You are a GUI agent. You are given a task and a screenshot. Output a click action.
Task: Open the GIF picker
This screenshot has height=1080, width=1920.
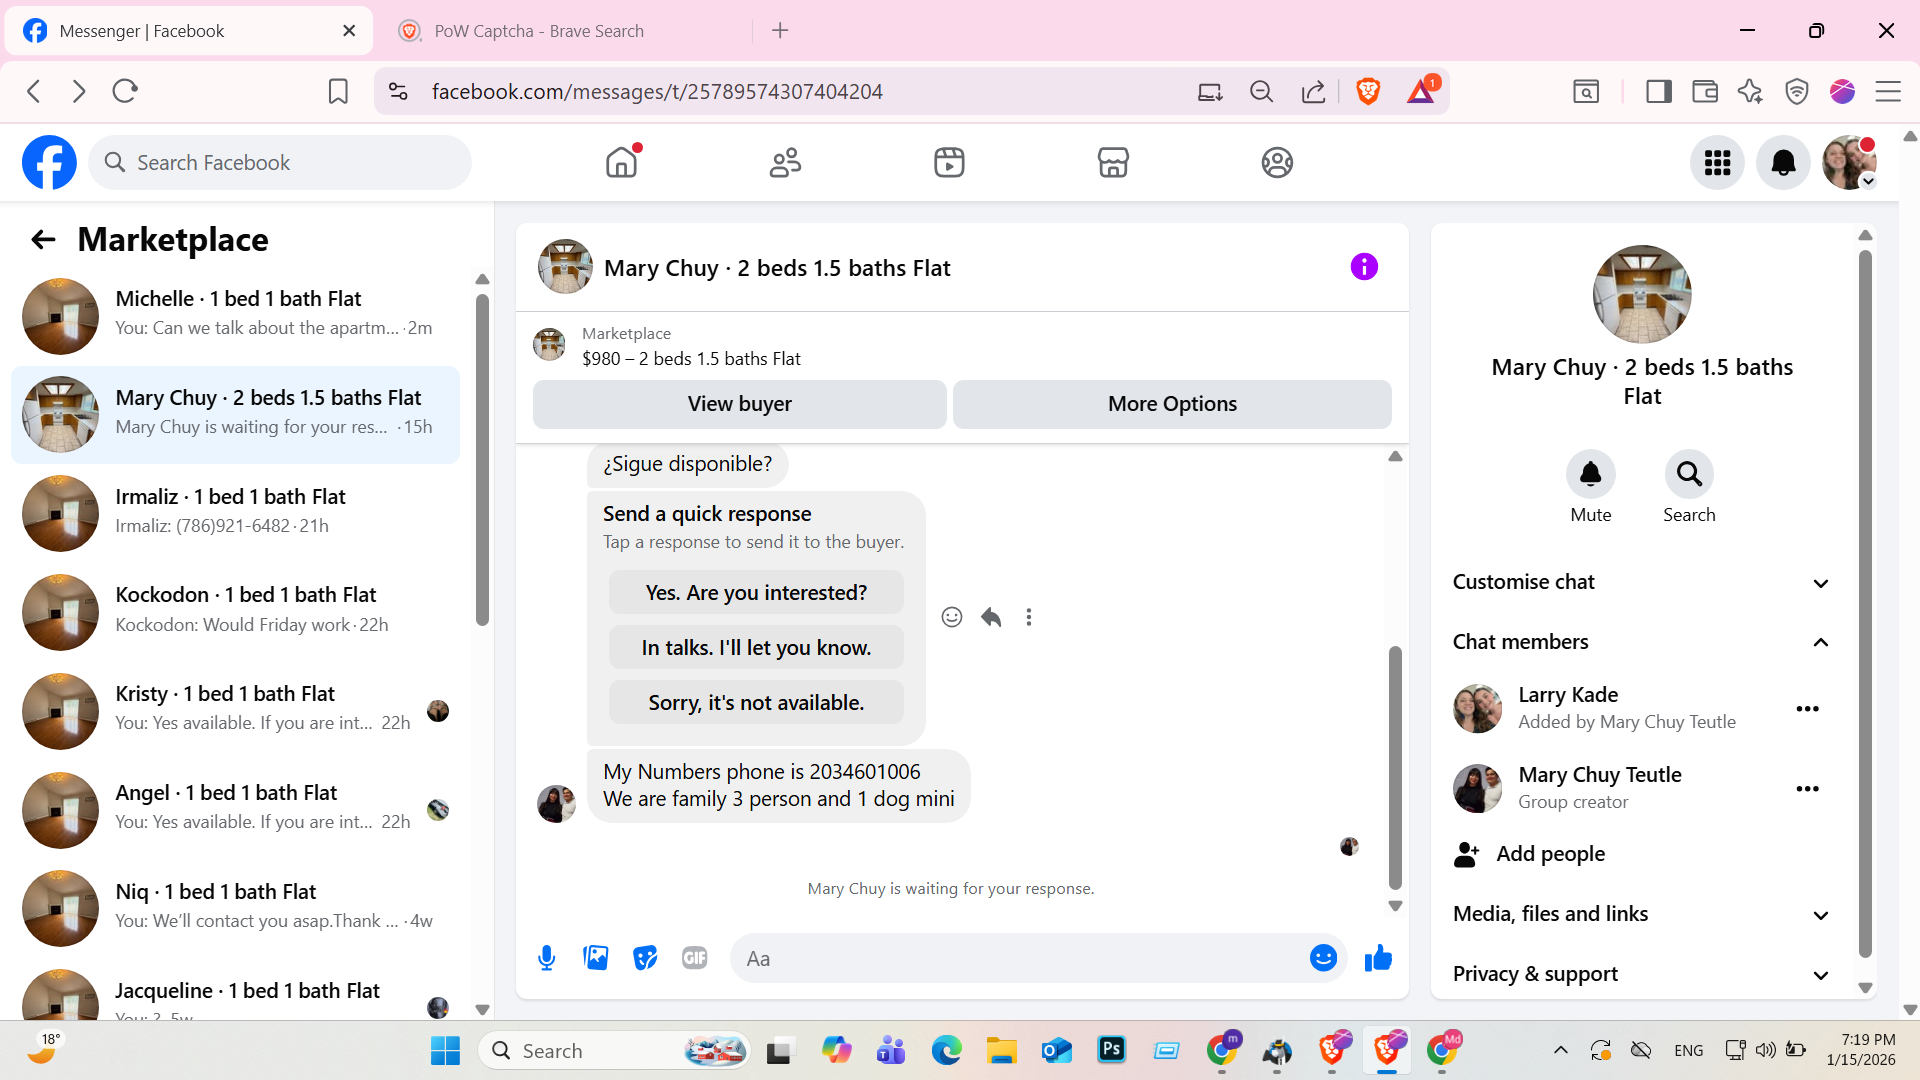click(695, 958)
